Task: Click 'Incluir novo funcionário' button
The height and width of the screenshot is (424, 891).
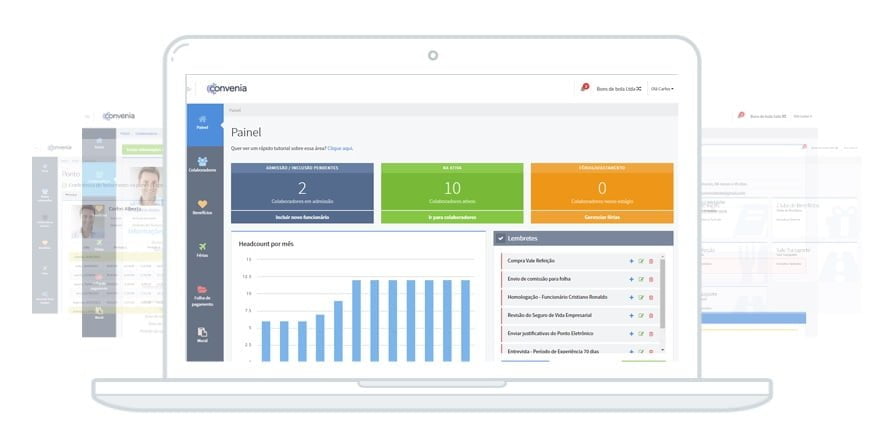Action: (301, 217)
